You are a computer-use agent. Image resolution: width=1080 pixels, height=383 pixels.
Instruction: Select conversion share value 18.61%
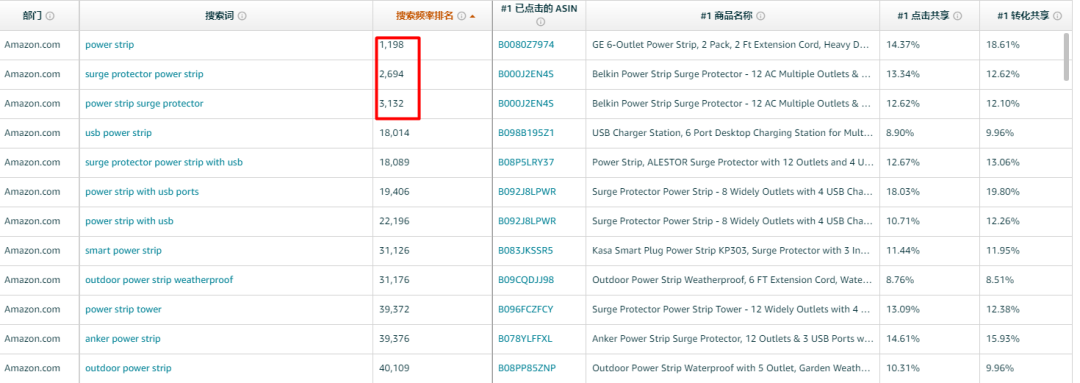point(1003,45)
